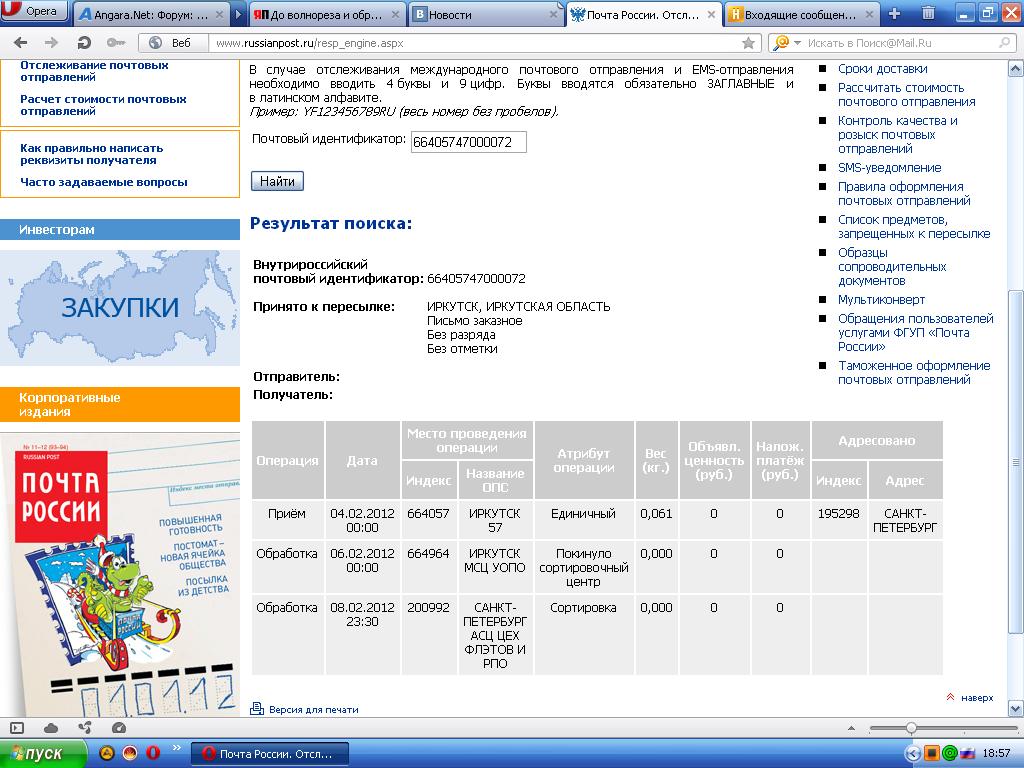Expand hidden tray icons arrow
1024x768 pixels.
coord(912,754)
